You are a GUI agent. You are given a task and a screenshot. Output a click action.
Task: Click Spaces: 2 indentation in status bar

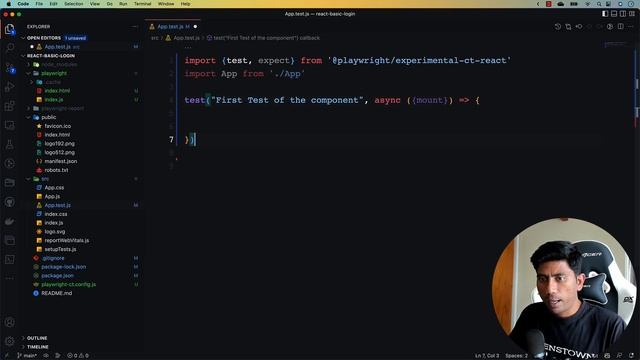tap(516, 356)
